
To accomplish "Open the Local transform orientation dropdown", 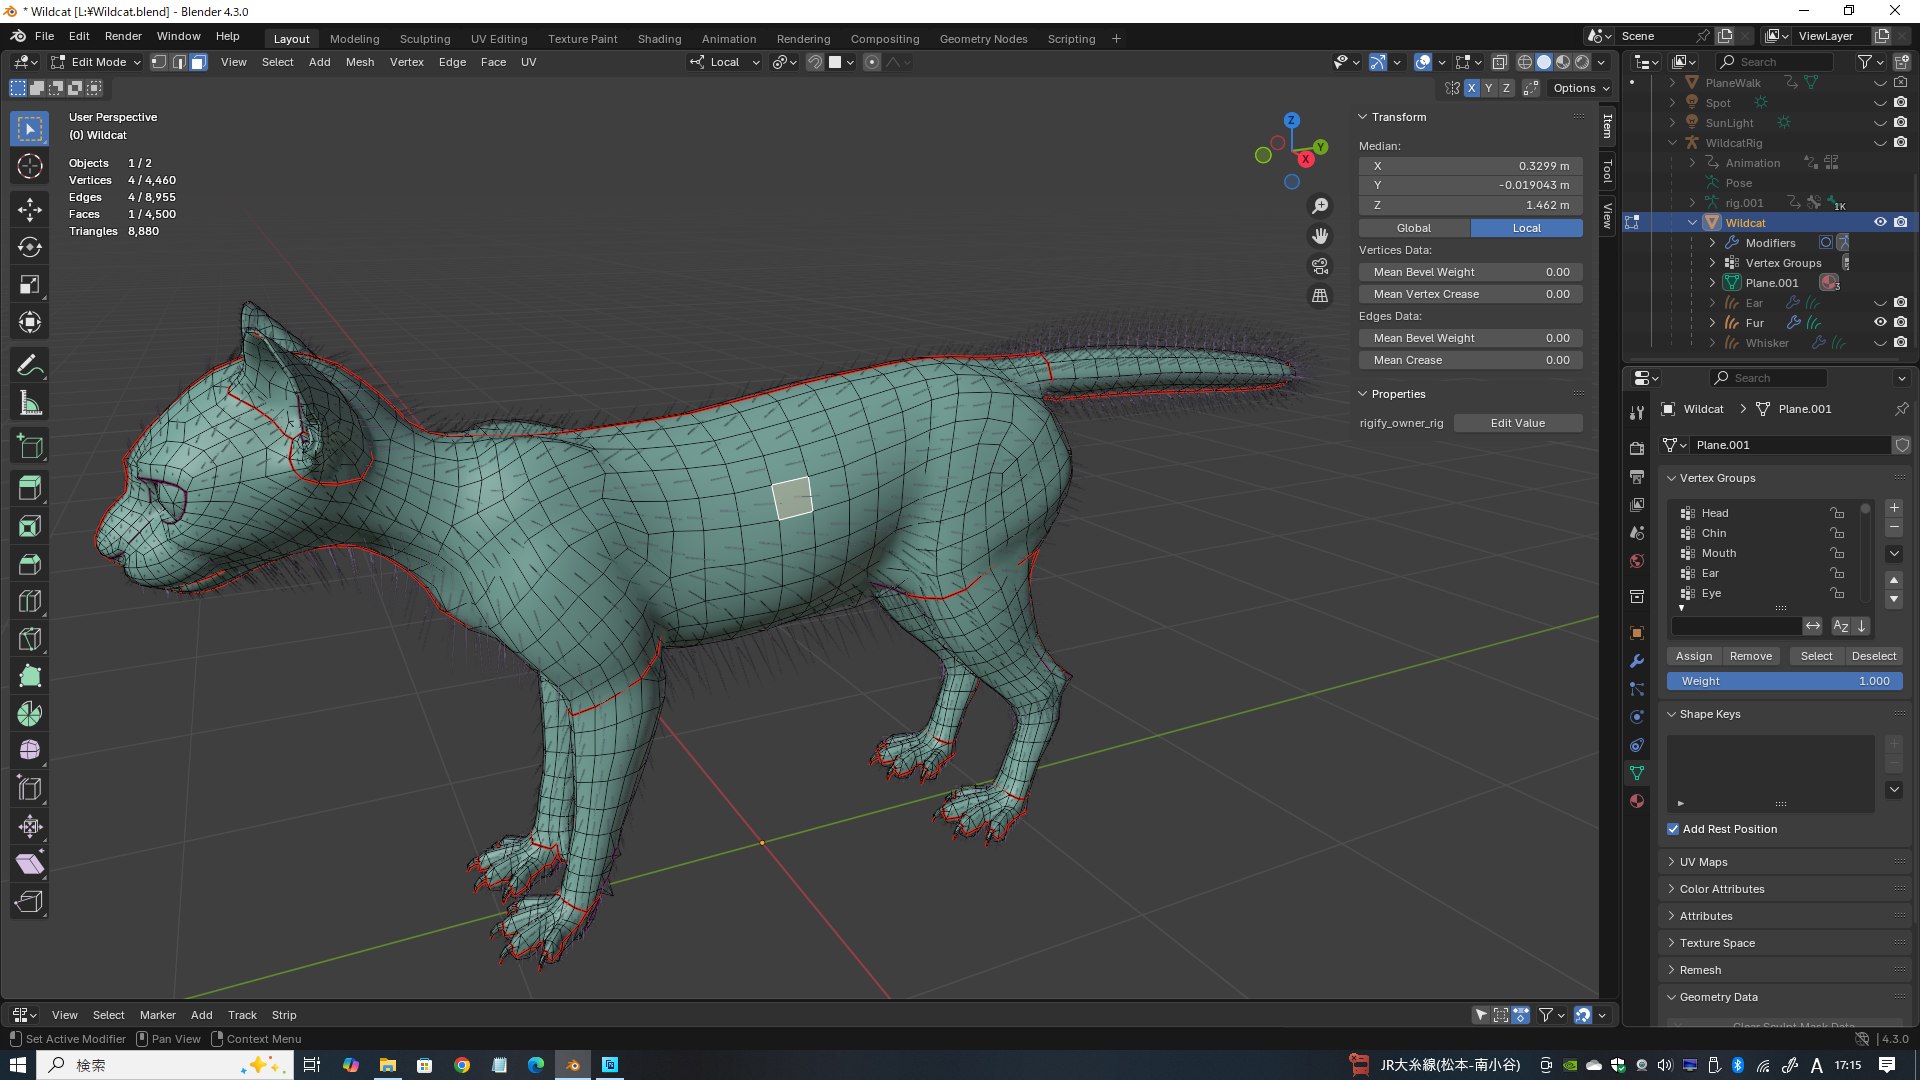I will (x=725, y=62).
